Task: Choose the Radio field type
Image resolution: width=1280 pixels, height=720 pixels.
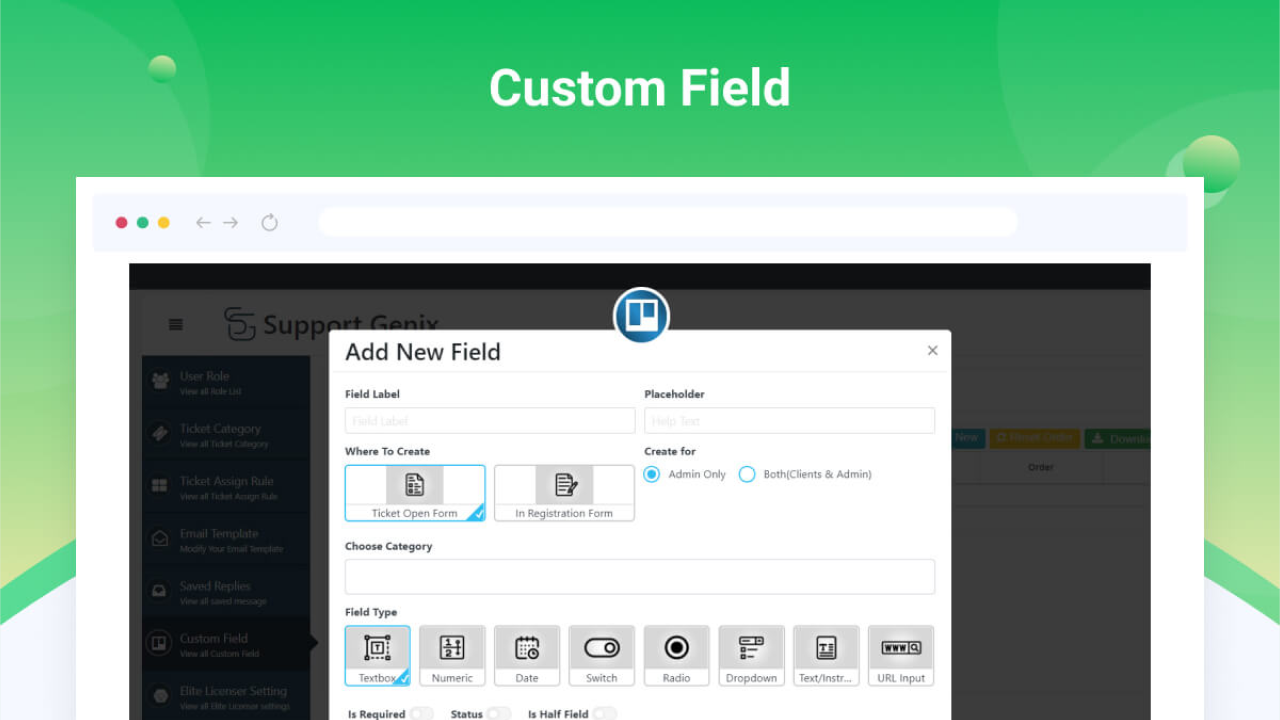Action: click(x=677, y=656)
